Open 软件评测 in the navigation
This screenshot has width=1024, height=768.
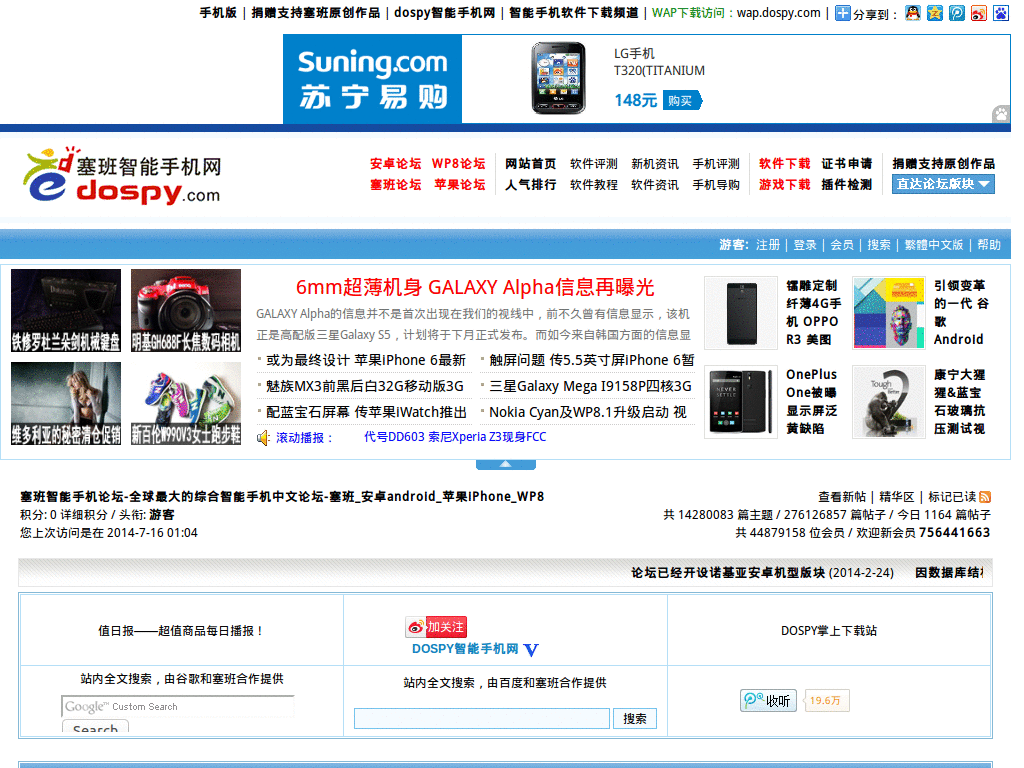pyautogui.click(x=594, y=164)
